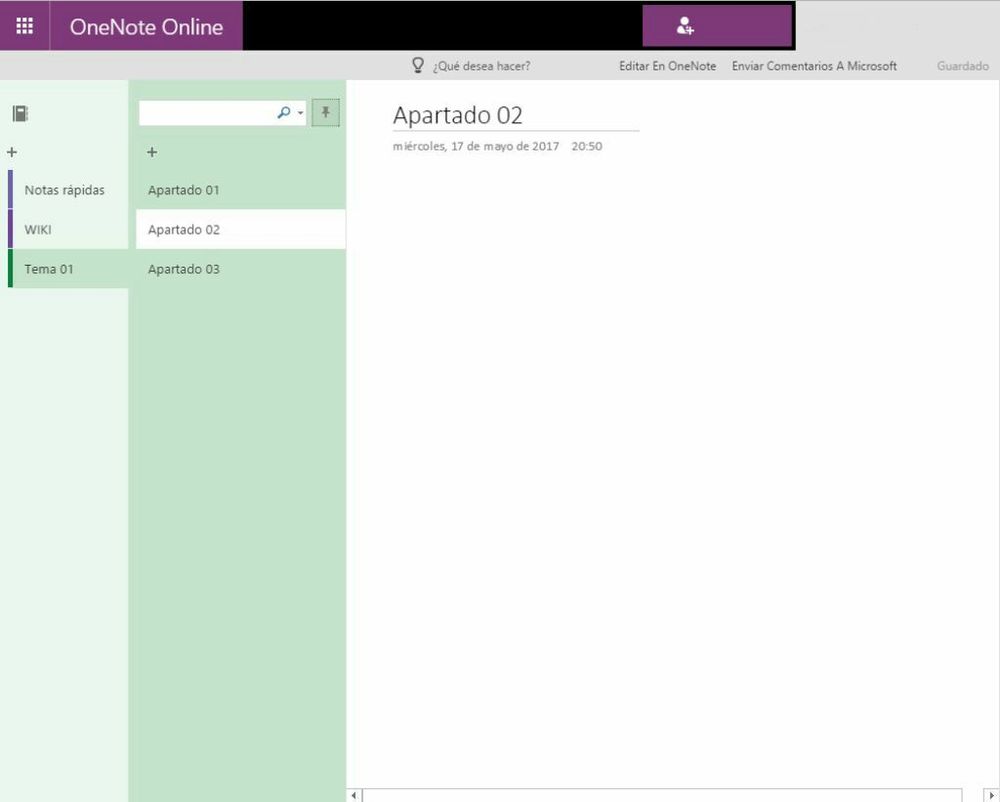Add a new section with plus icon
This screenshot has height=802, width=1000.
11,152
